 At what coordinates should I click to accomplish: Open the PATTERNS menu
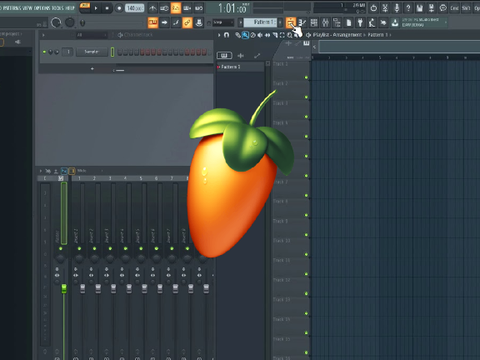(x=13, y=8)
